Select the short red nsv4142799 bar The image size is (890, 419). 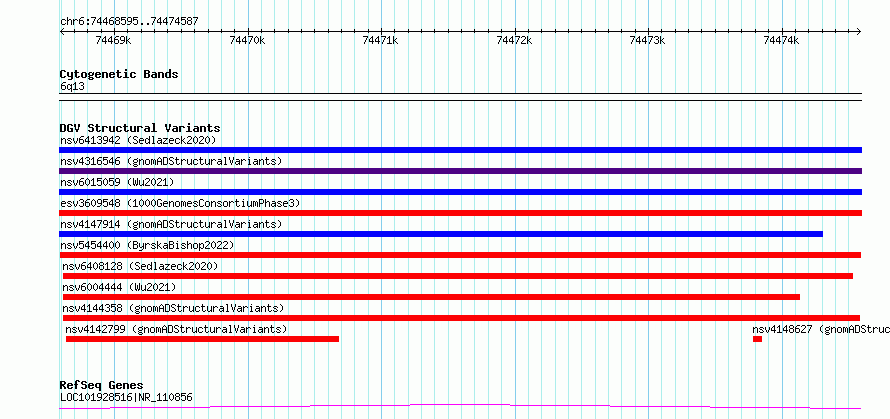(x=202, y=339)
